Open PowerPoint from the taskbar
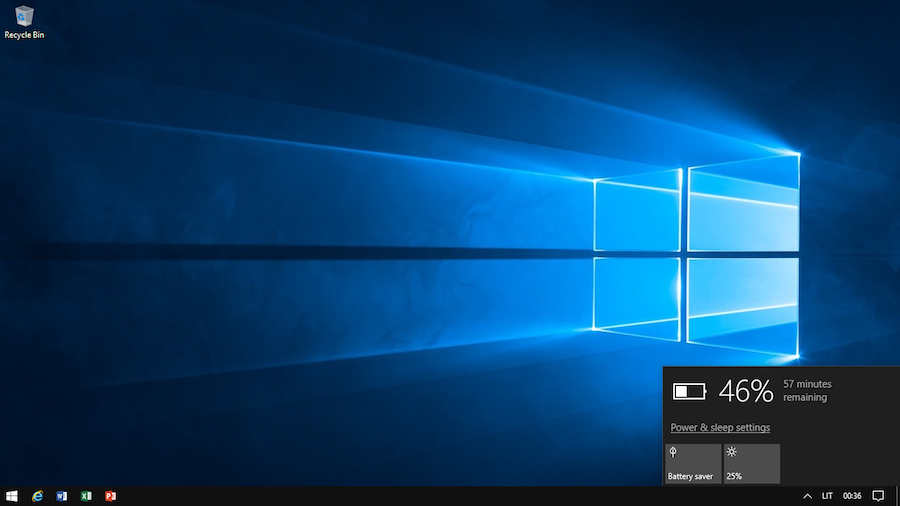Viewport: 900px width, 506px height. point(110,496)
